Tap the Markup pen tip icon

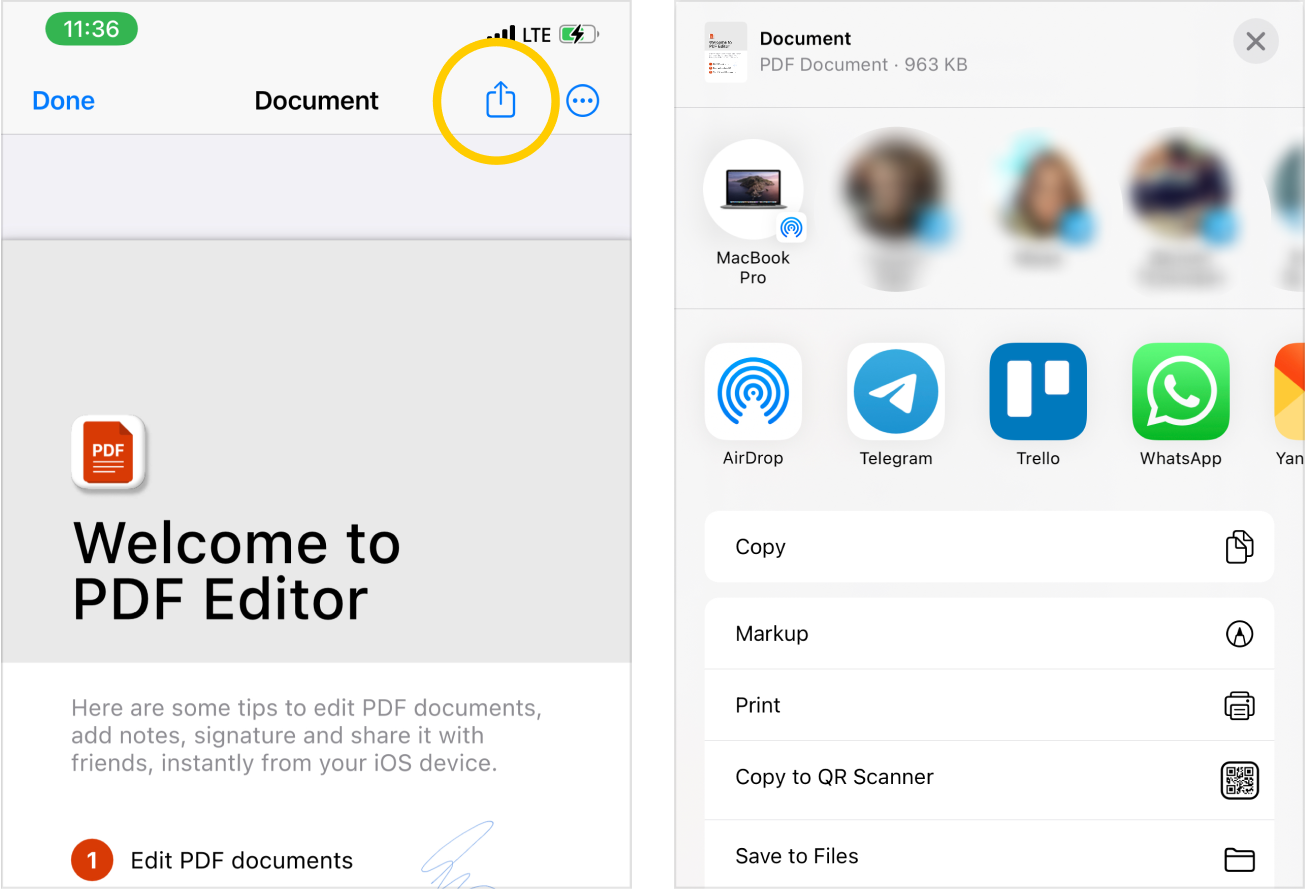click(x=1239, y=634)
